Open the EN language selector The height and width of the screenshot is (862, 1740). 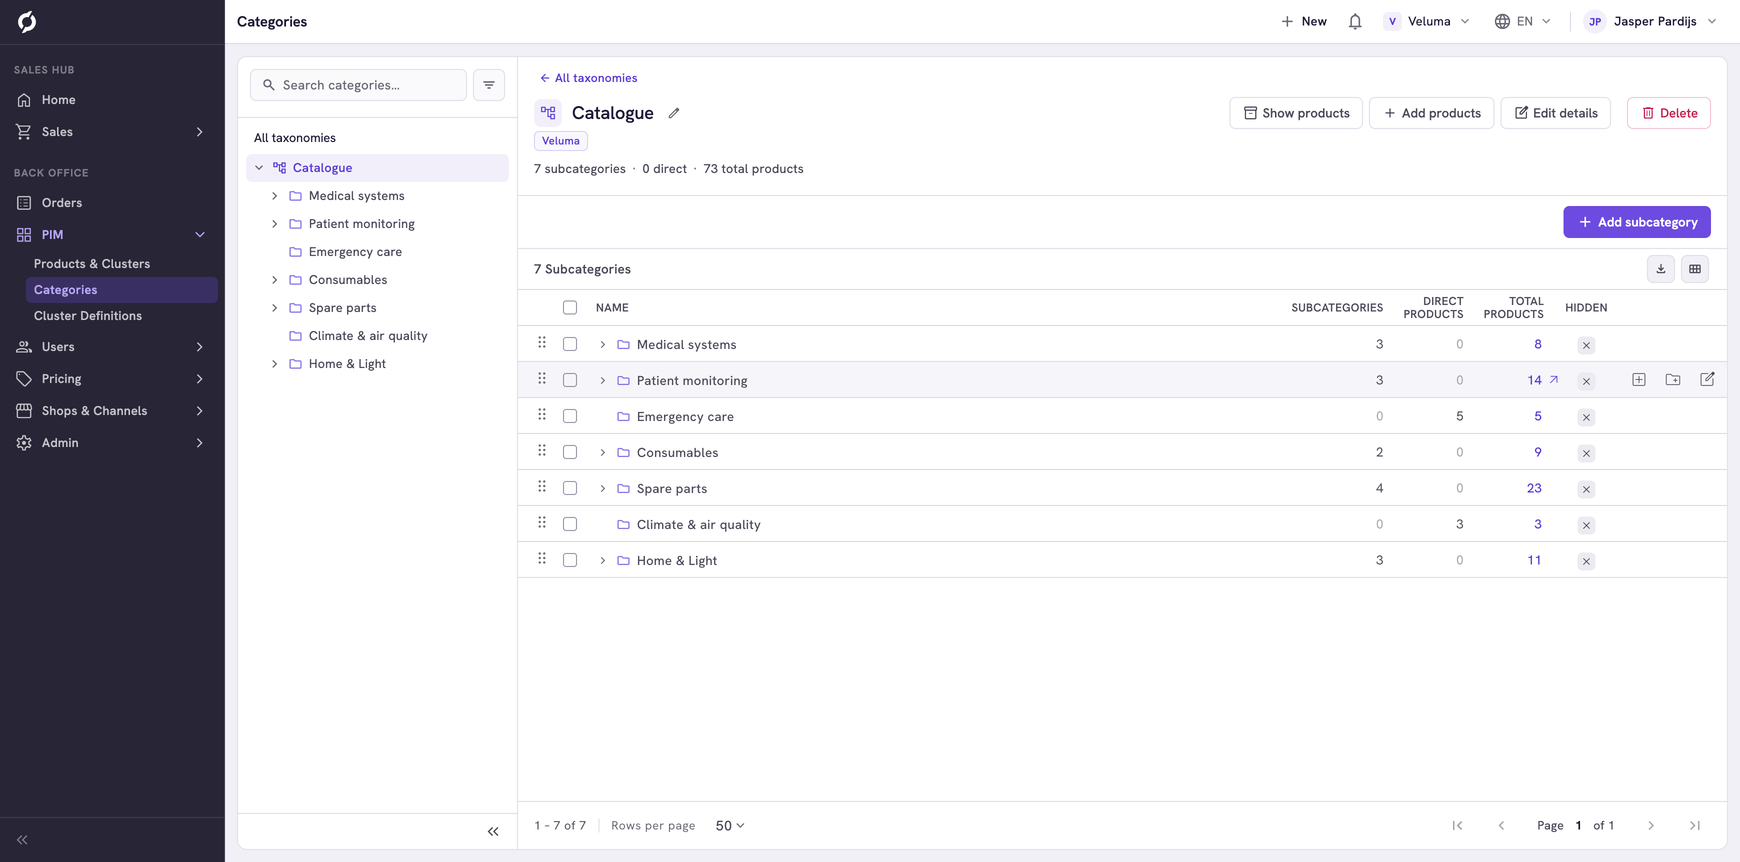1523,21
